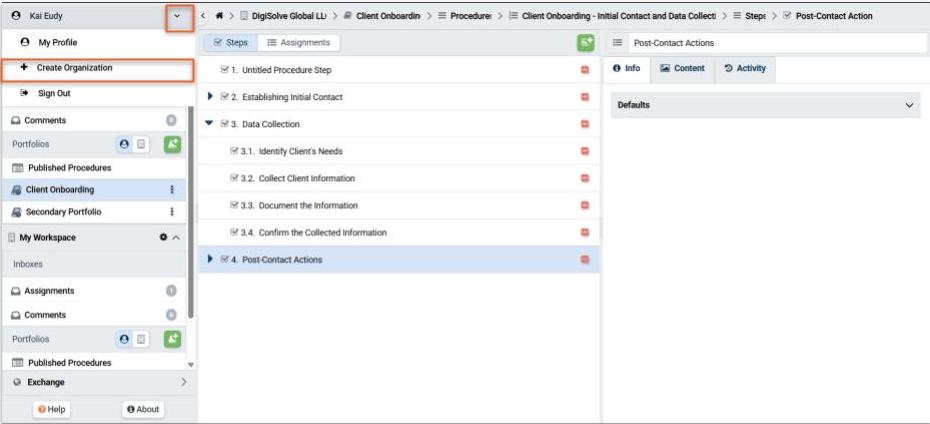Click the Post-Contact Actions title field
930x424 pixels.
(x=776, y=43)
